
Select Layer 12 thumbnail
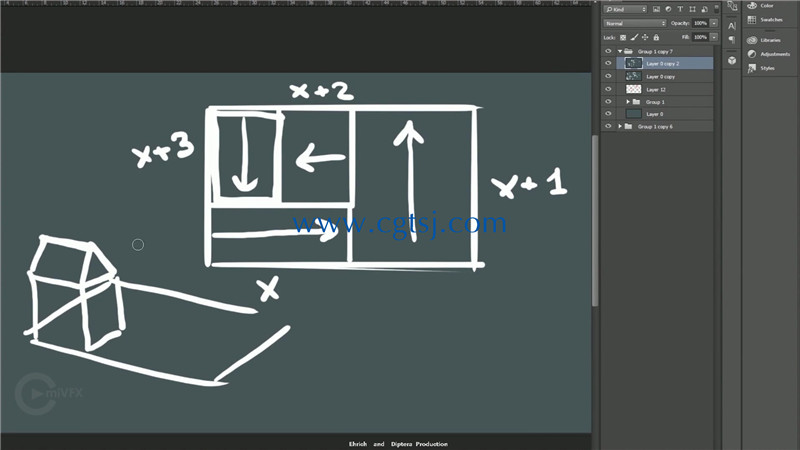(x=634, y=89)
